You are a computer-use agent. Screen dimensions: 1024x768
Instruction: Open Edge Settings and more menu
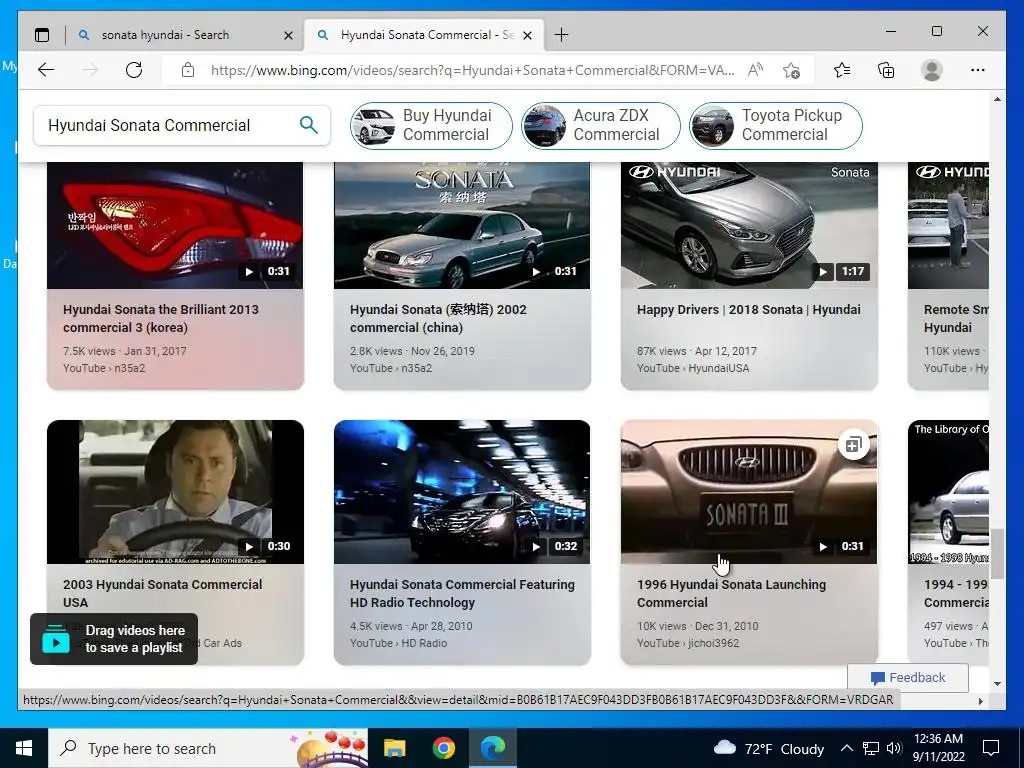point(978,70)
